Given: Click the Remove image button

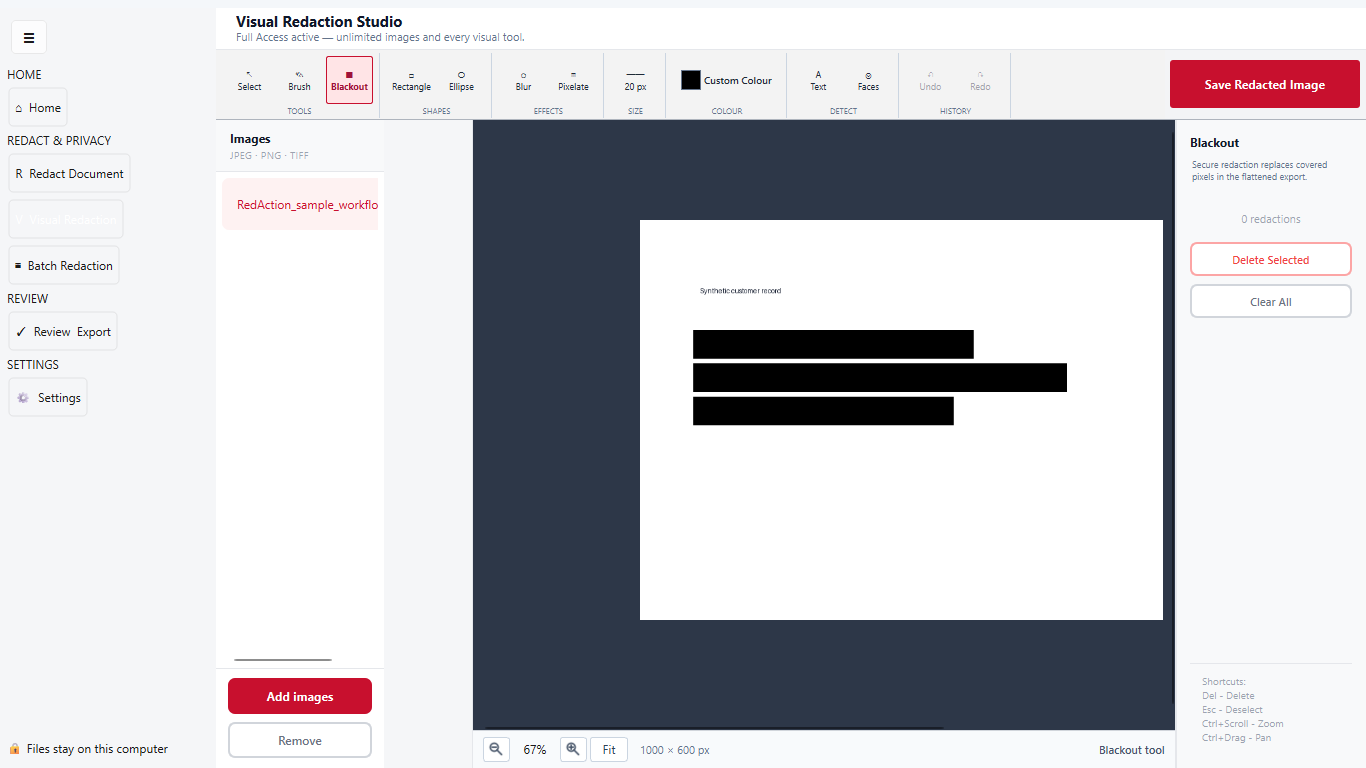Looking at the screenshot, I should click(300, 740).
